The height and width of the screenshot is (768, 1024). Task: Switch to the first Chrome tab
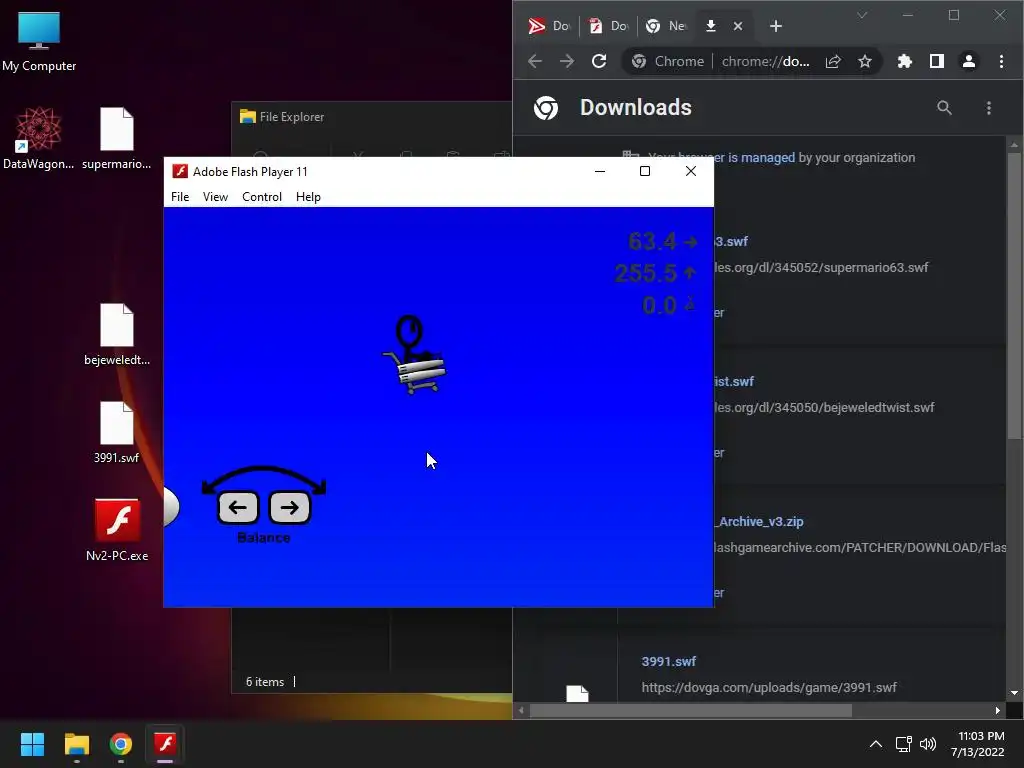point(549,26)
